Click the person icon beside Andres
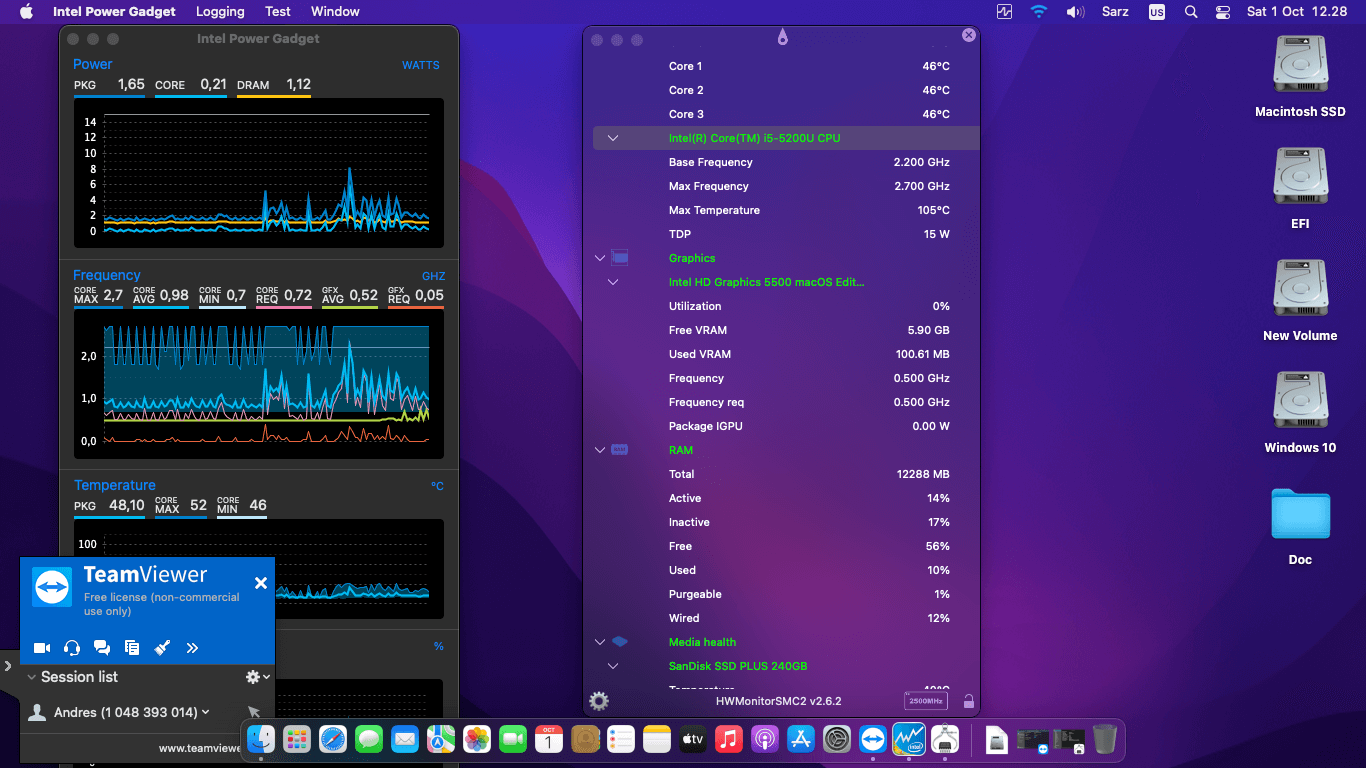 click(x=37, y=712)
